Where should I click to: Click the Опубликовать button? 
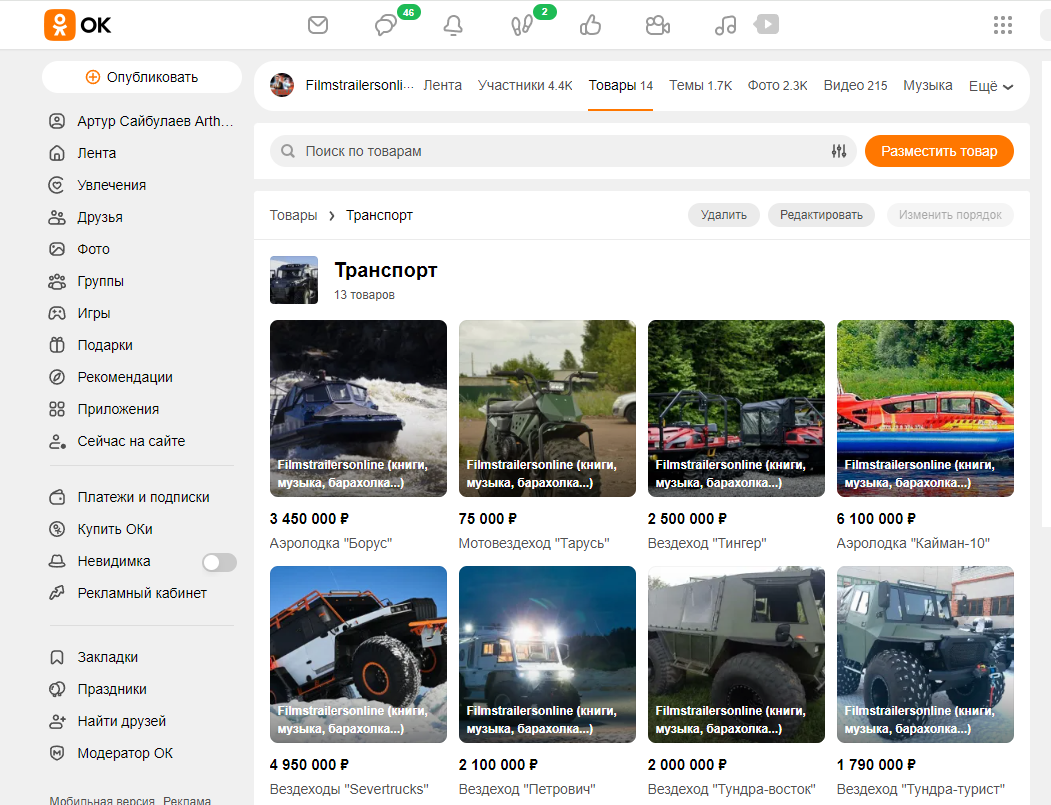coord(142,77)
